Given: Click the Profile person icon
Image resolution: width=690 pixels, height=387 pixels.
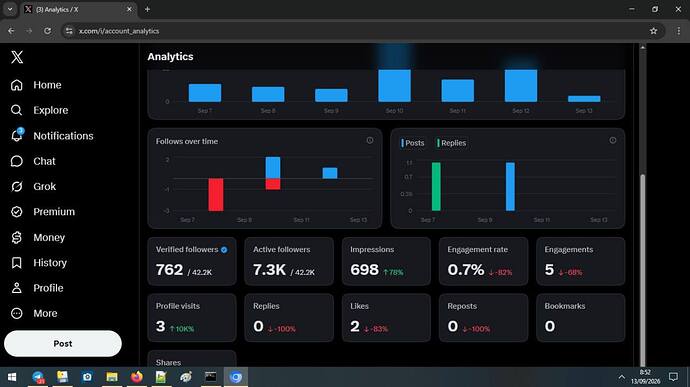Looking at the screenshot, I should tap(17, 288).
